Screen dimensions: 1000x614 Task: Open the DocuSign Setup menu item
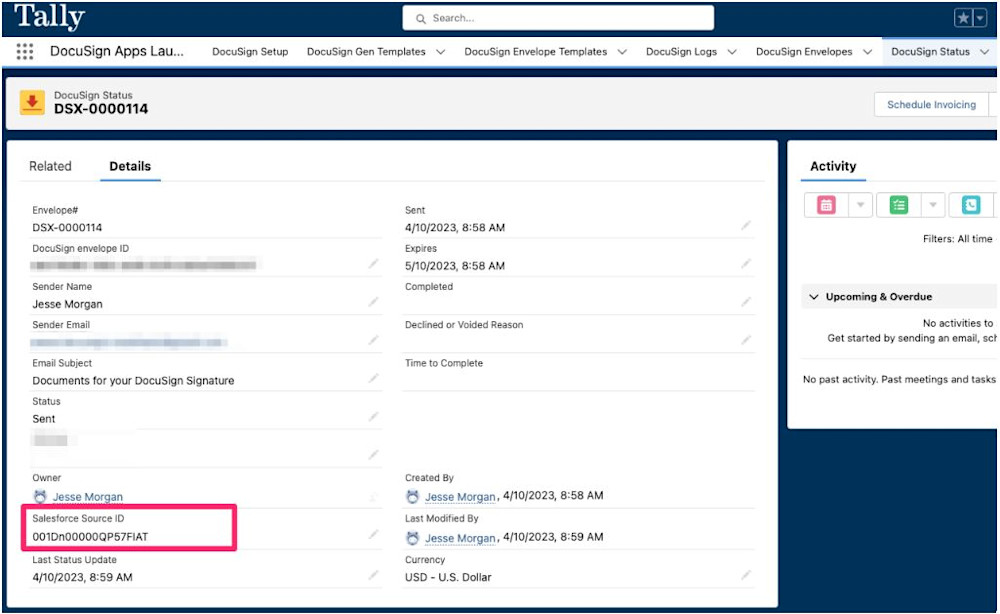click(250, 51)
